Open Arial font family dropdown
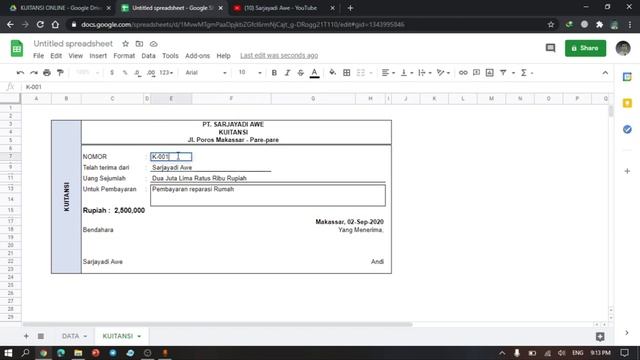This screenshot has height=360, width=640. pos(206,73)
